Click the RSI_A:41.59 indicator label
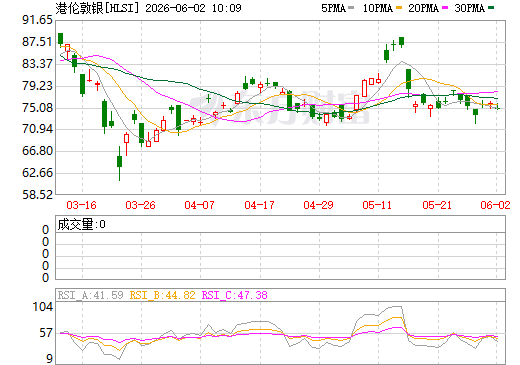 coord(90,295)
